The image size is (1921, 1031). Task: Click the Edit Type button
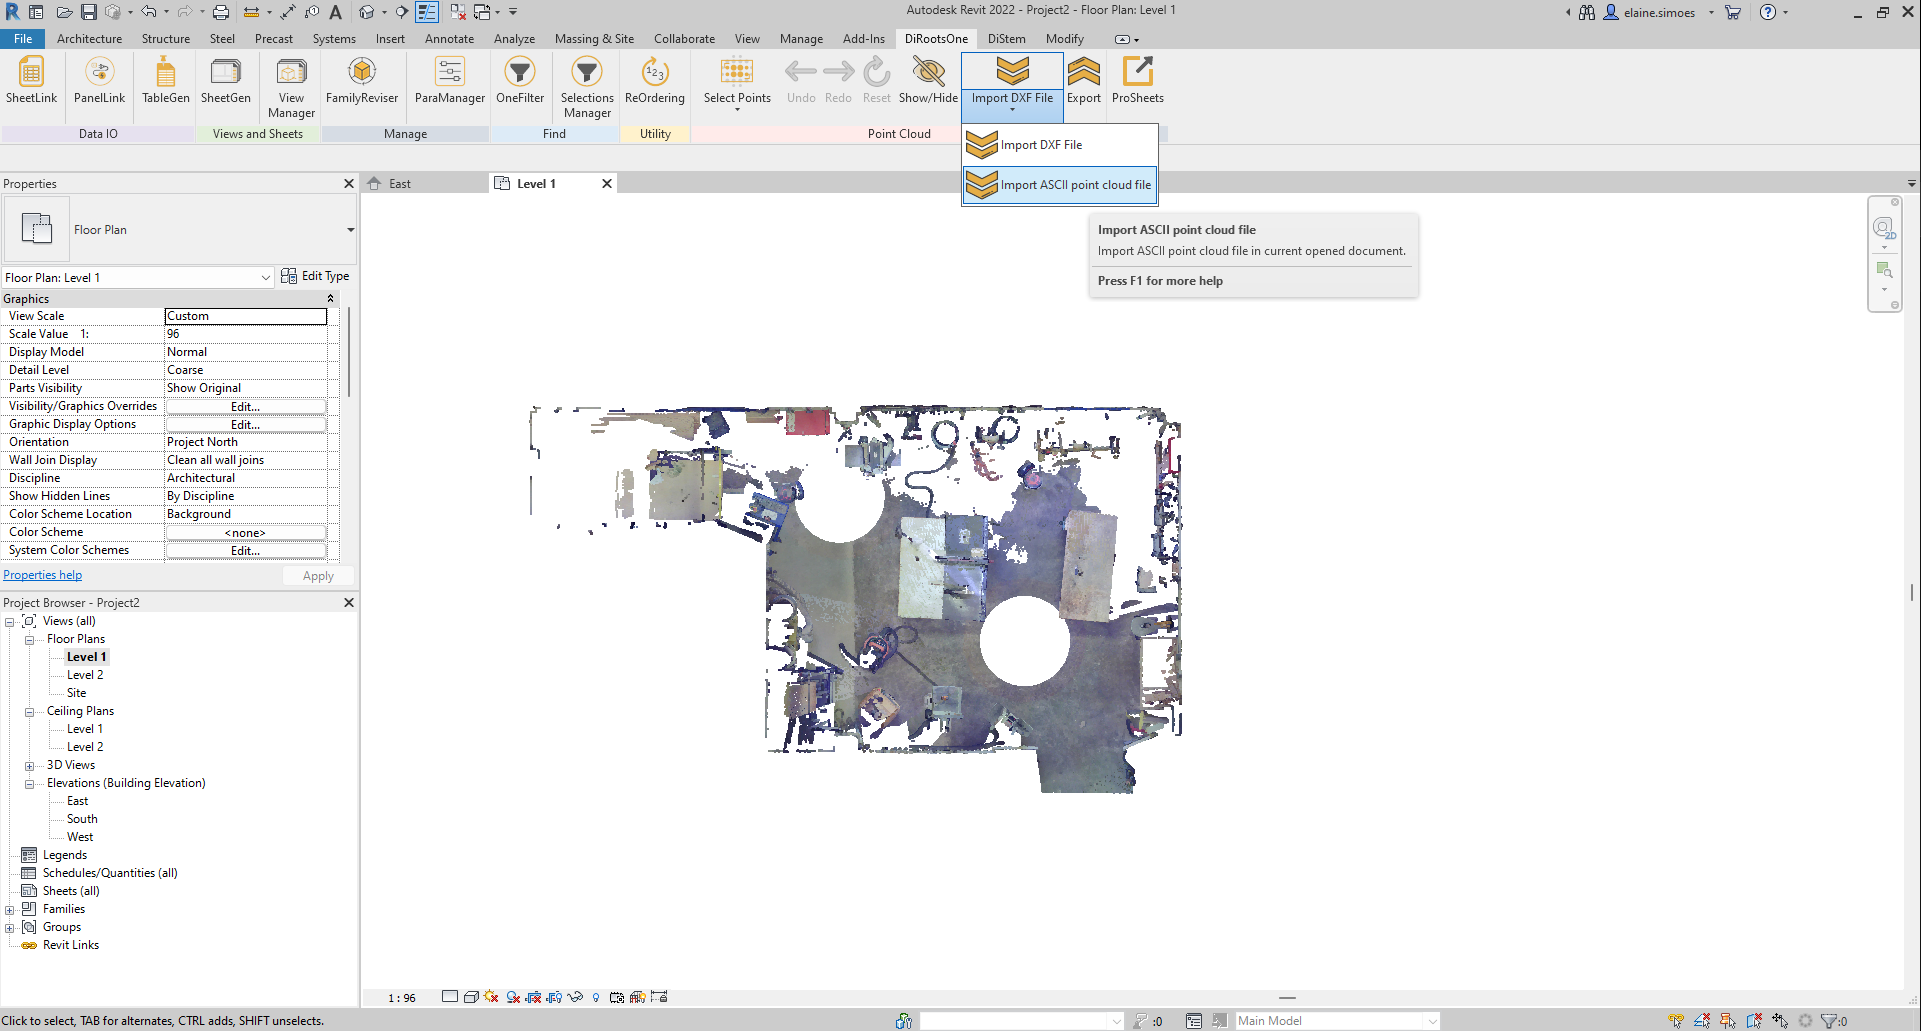(x=315, y=277)
